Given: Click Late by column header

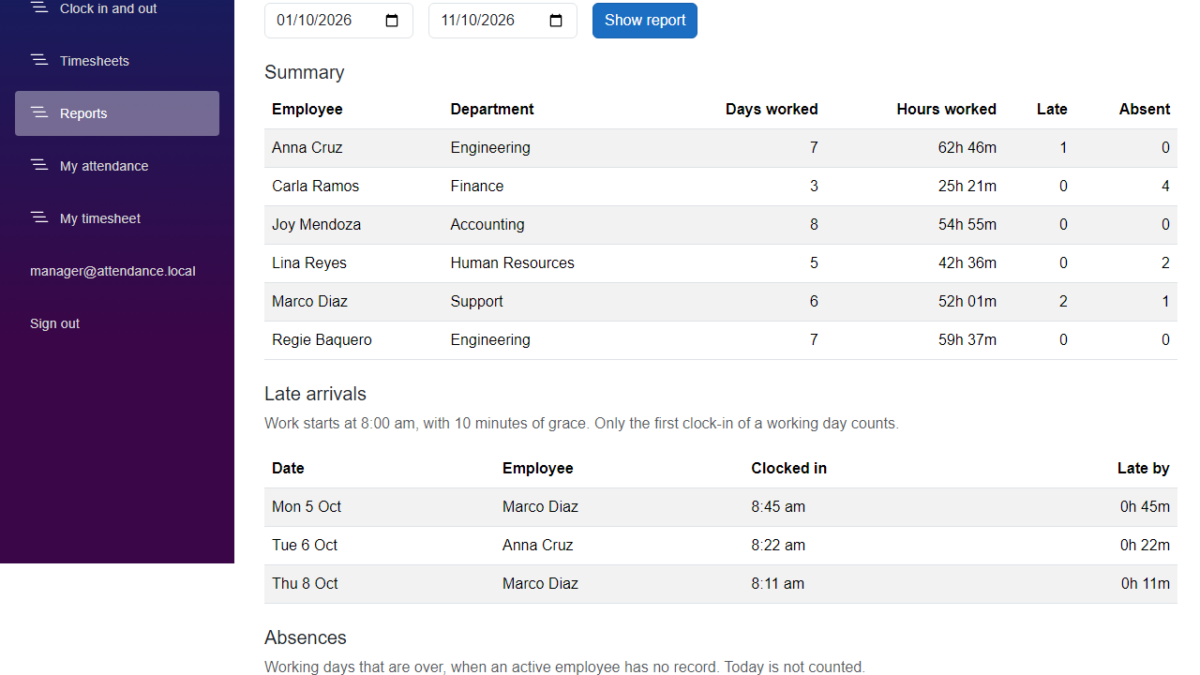Looking at the screenshot, I should (1143, 468).
